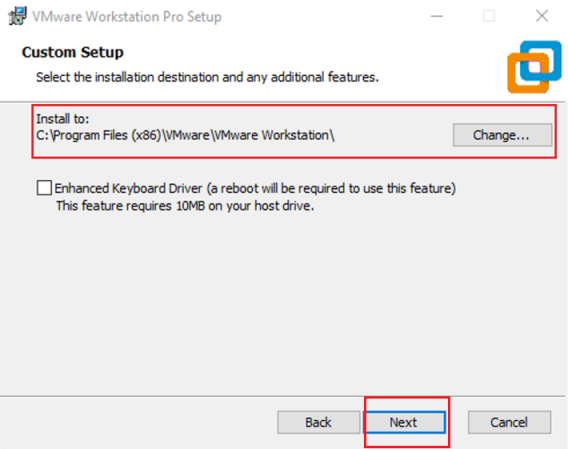Proceed with the Next button
The width and height of the screenshot is (568, 449).
(405, 422)
